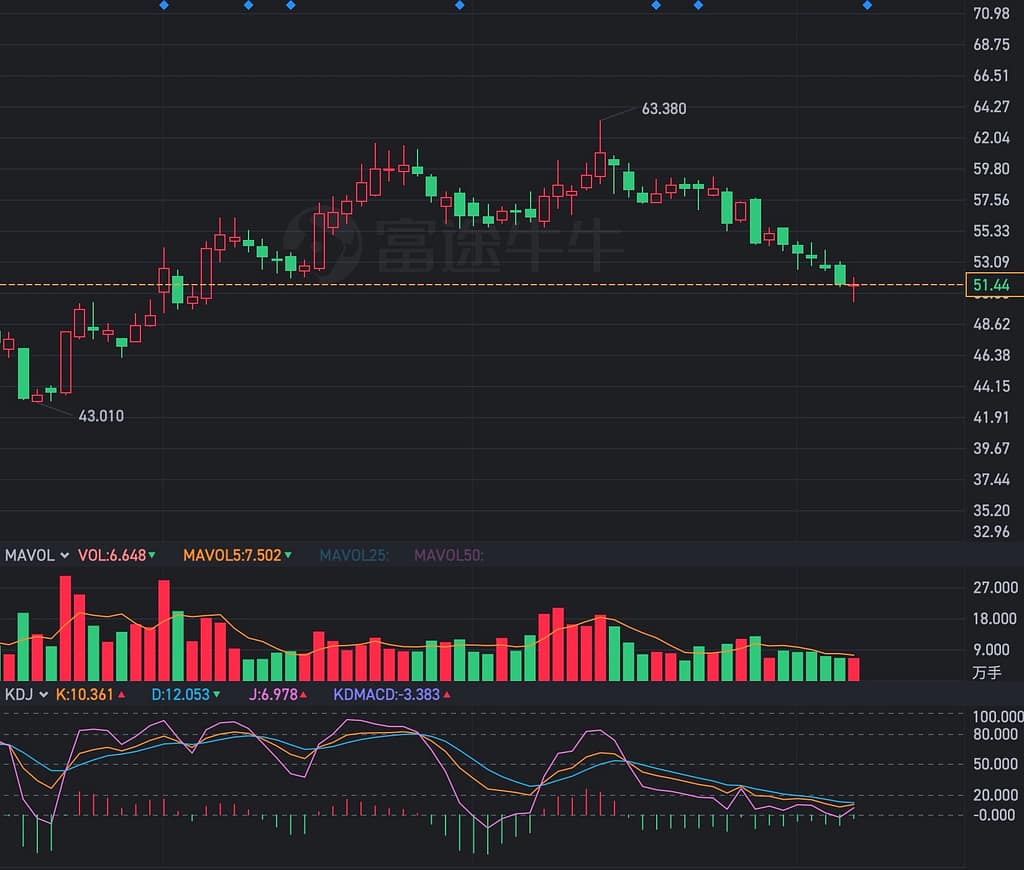Expand the KDJ indicator selector

pos(42,694)
